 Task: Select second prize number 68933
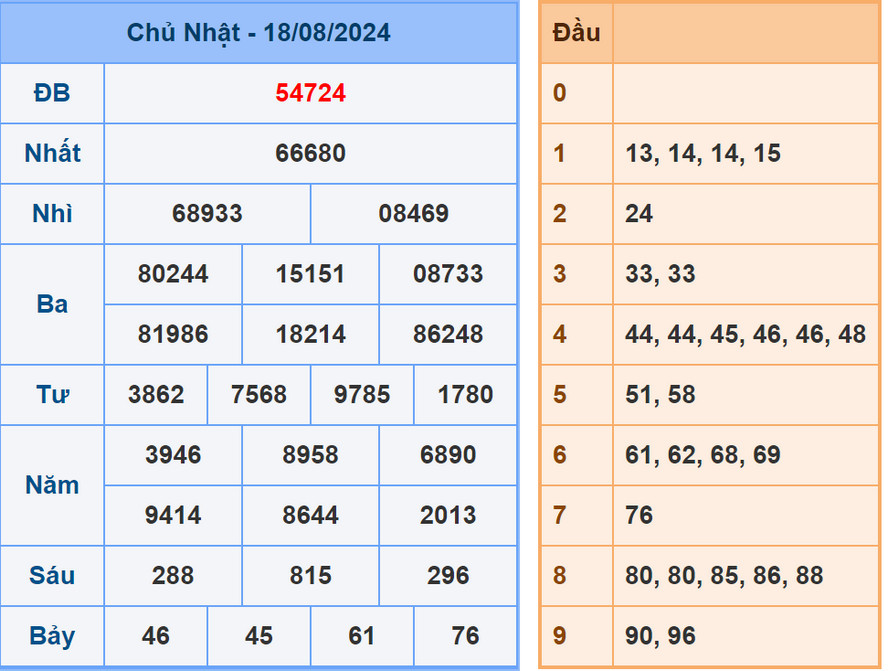click(207, 213)
